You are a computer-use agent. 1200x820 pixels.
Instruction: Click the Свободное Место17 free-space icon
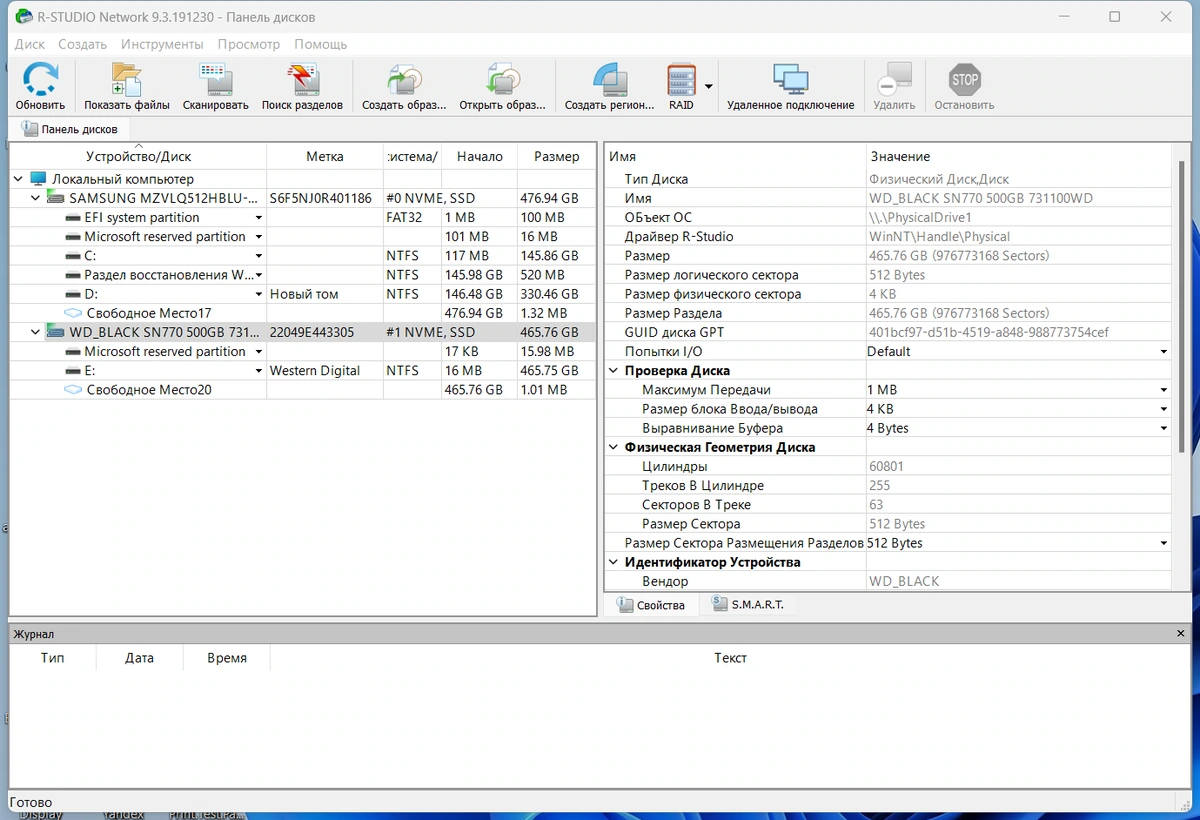72,313
